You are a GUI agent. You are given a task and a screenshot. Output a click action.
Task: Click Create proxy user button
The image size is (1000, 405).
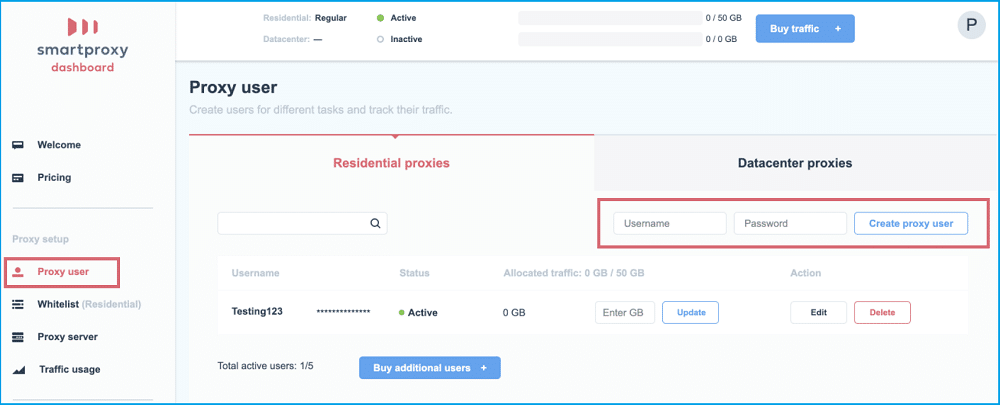click(x=911, y=223)
